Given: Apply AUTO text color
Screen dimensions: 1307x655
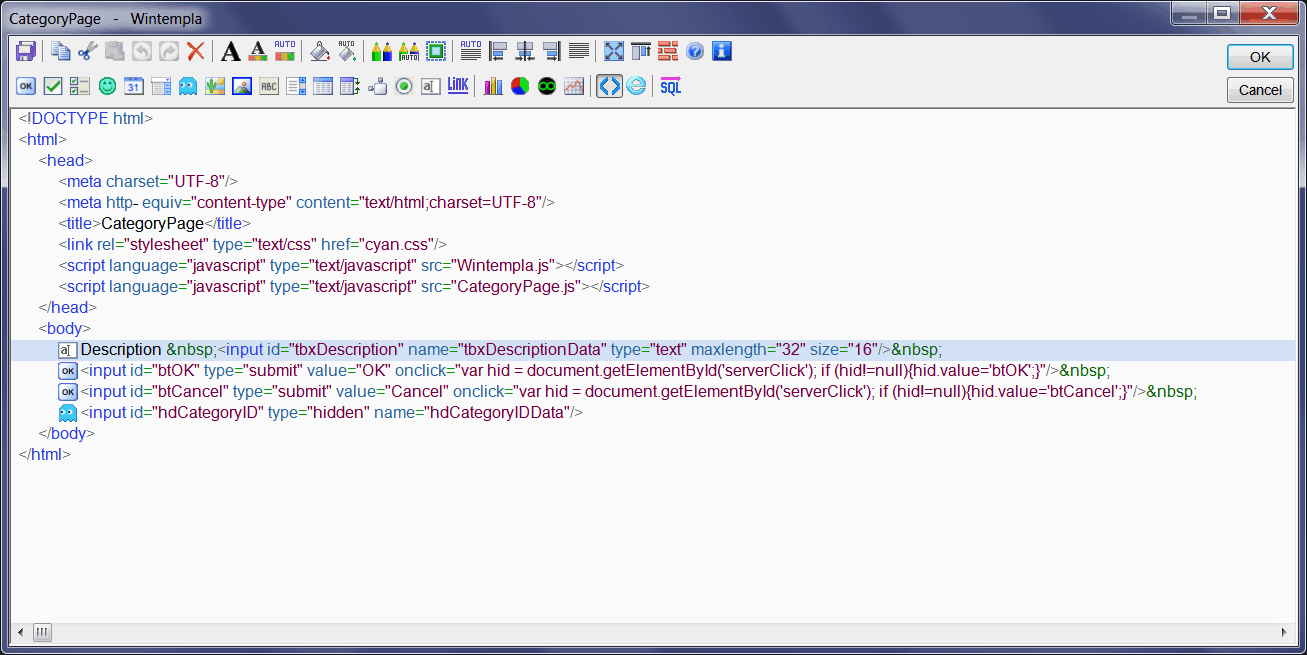Looking at the screenshot, I should [x=285, y=51].
